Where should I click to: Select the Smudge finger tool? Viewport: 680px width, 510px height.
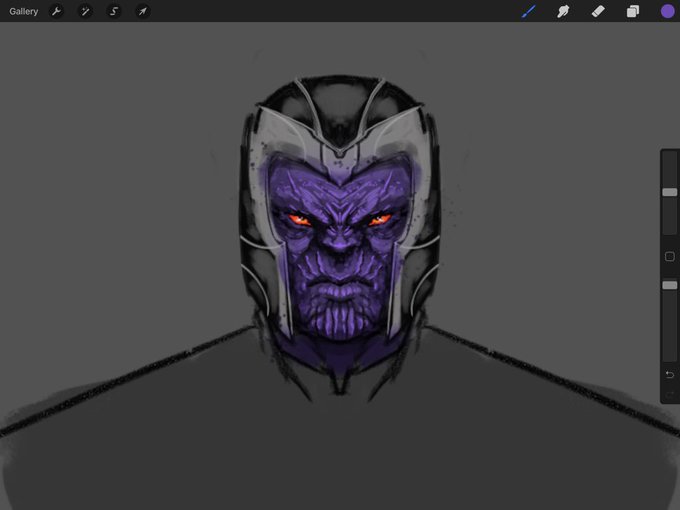click(563, 11)
